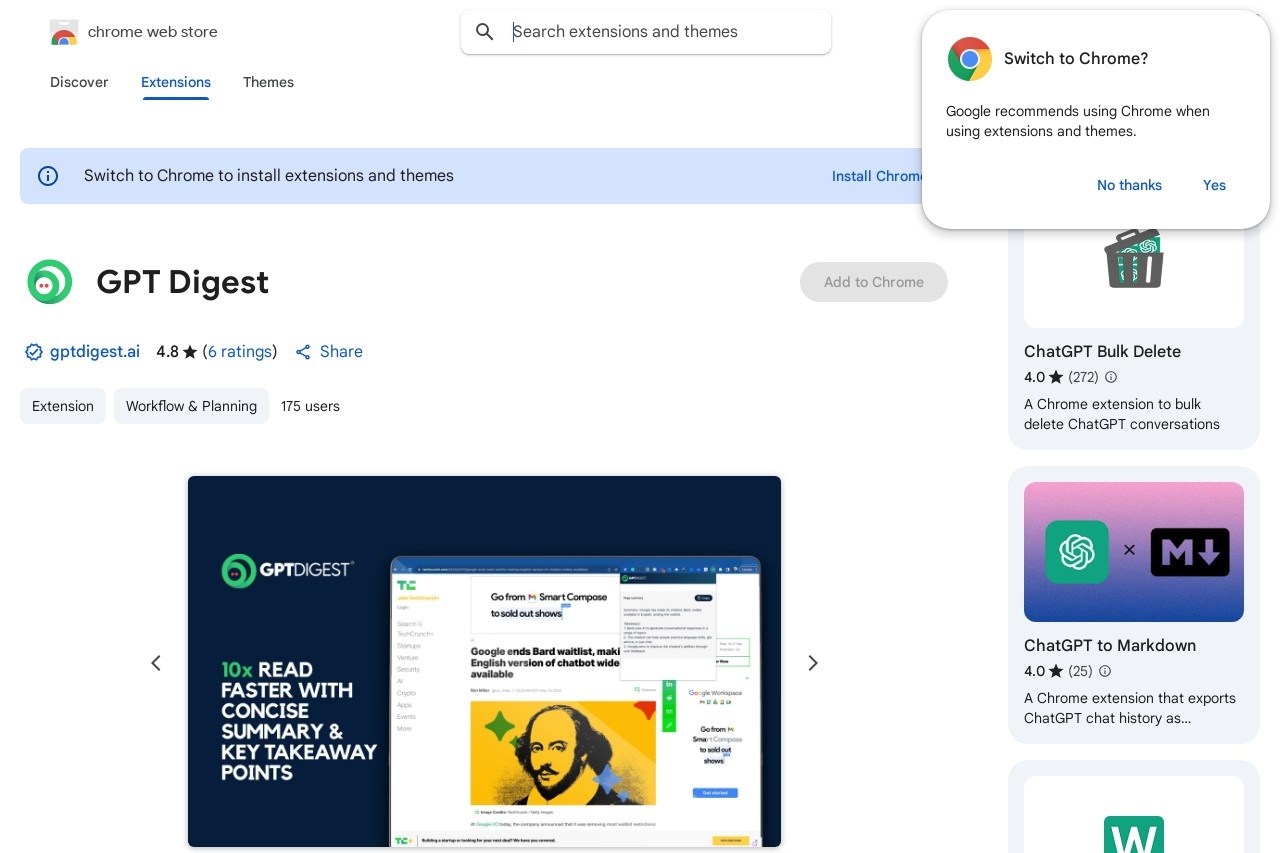The image size is (1280, 853).
Task: Click the share icon beside Share
Action: pos(303,352)
